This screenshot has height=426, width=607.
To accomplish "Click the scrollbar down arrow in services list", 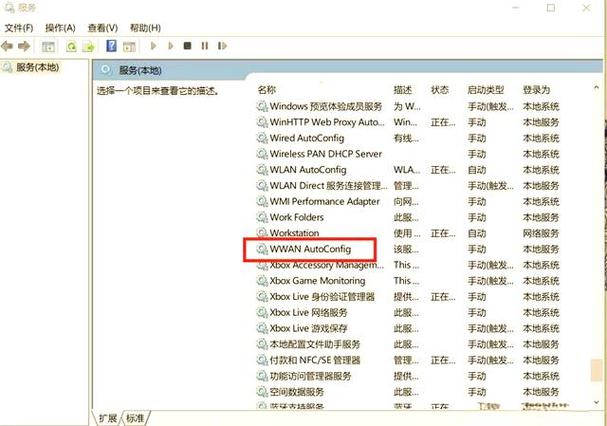I will [596, 402].
